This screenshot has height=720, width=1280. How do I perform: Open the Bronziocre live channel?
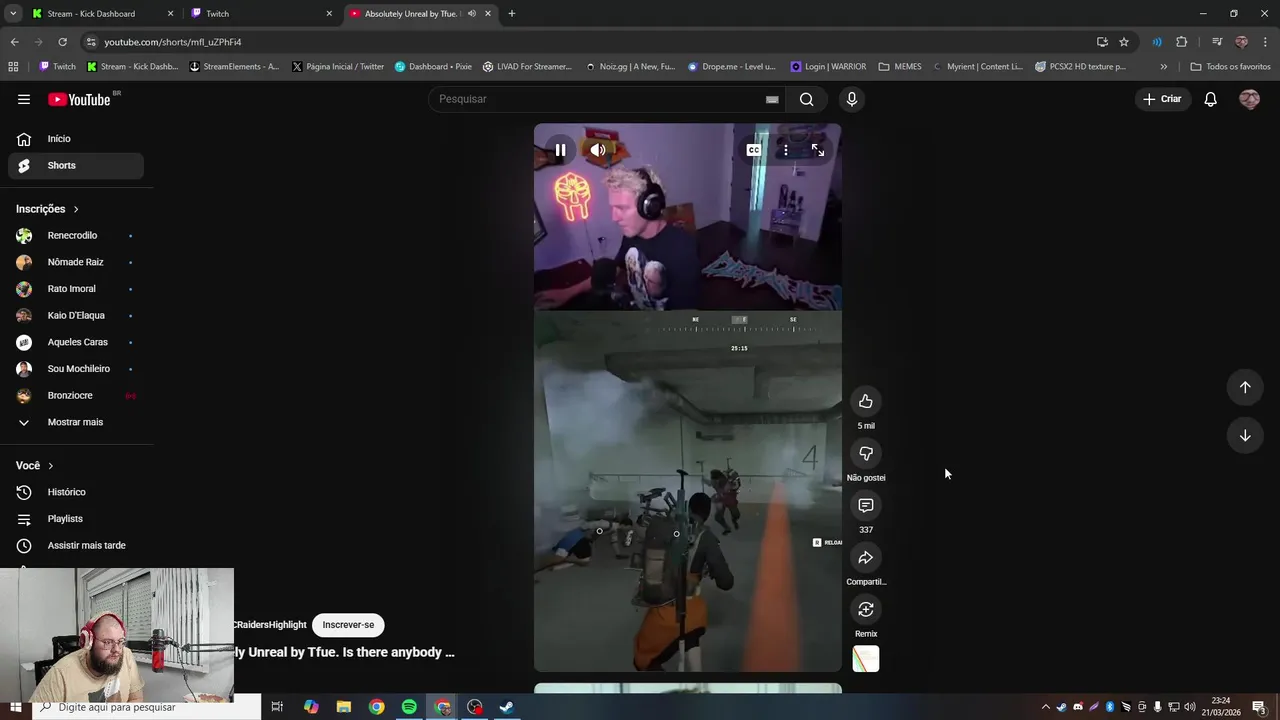(x=76, y=395)
